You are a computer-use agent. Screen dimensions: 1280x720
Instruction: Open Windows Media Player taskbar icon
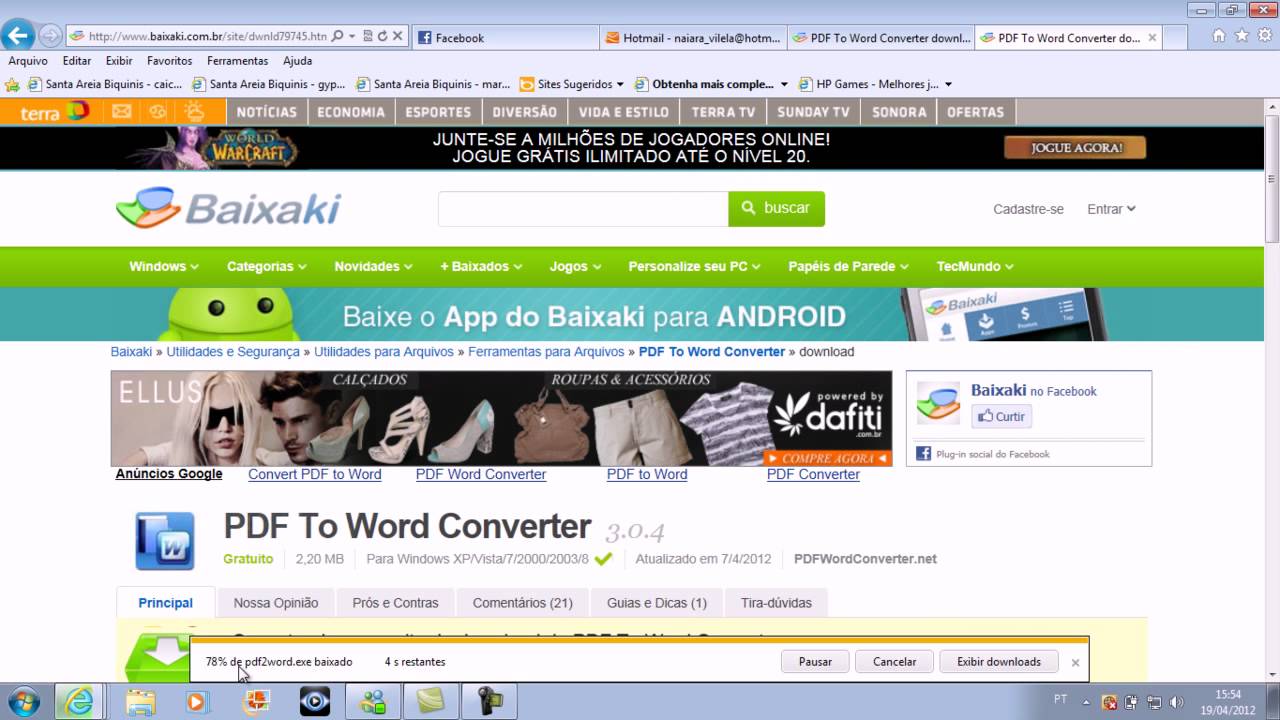tap(196, 701)
